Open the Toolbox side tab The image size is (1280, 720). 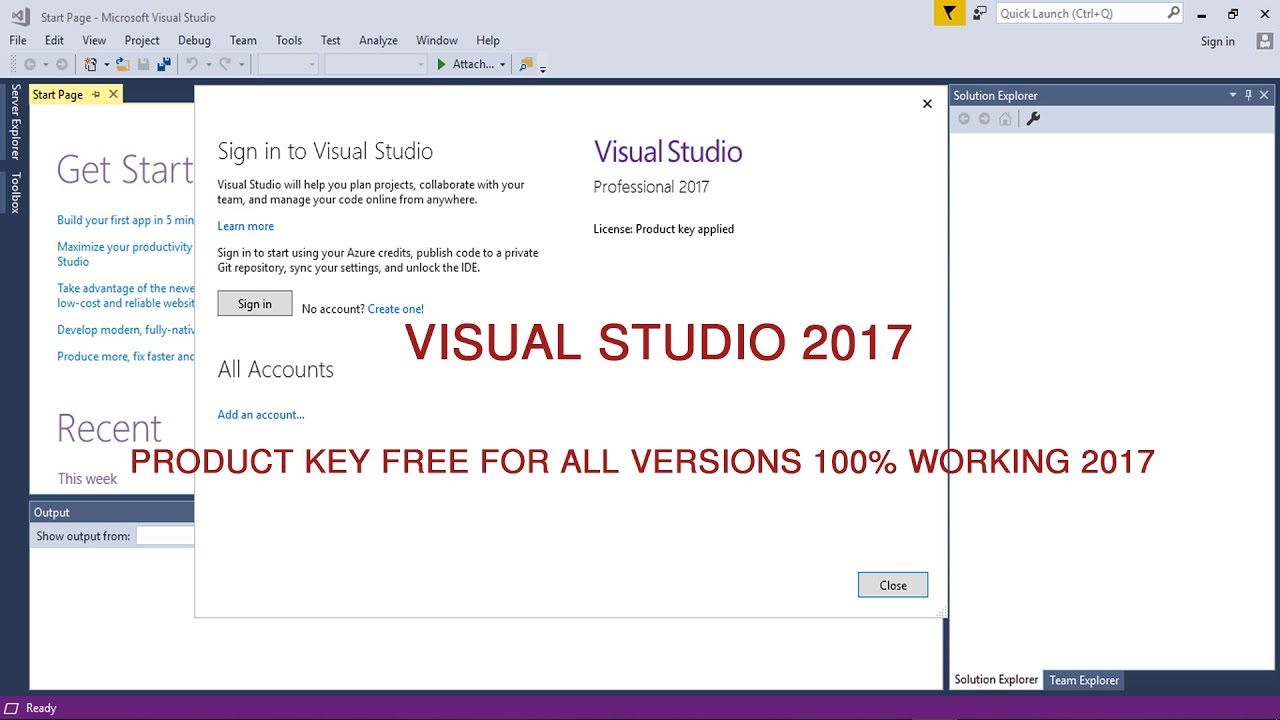click(16, 192)
